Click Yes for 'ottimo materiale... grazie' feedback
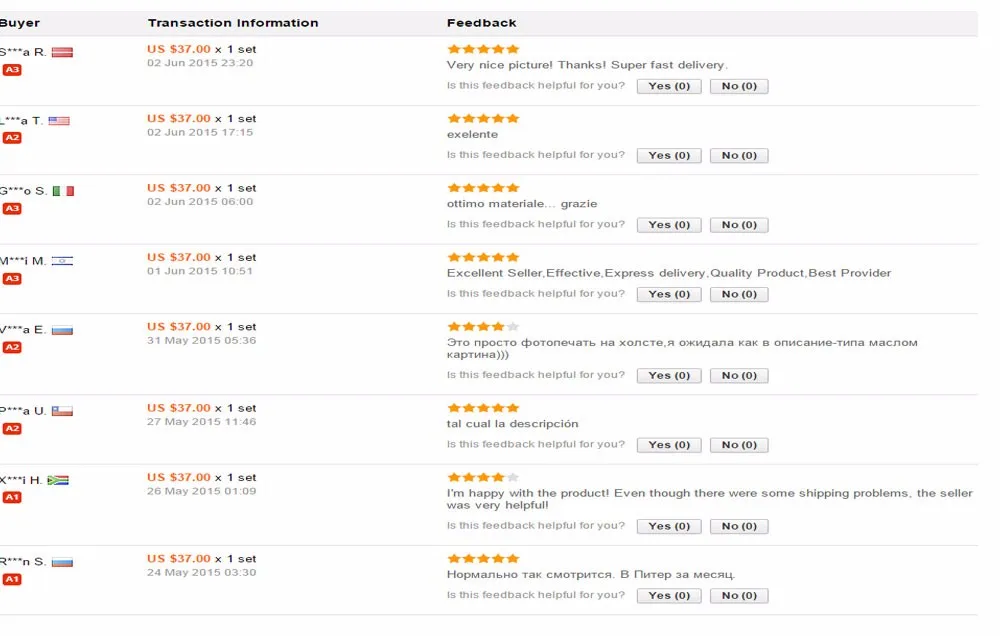 [x=669, y=225]
